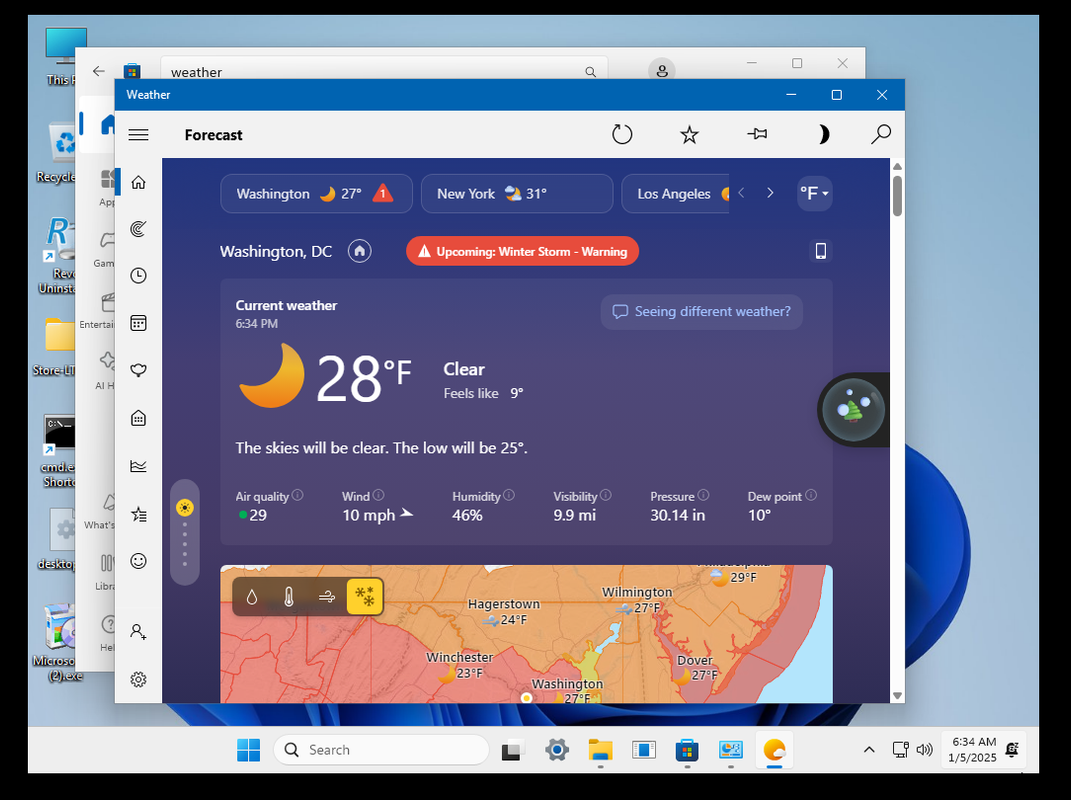The height and width of the screenshot is (800, 1071).
Task: Open Historical weather chart icon
Action: (139, 466)
